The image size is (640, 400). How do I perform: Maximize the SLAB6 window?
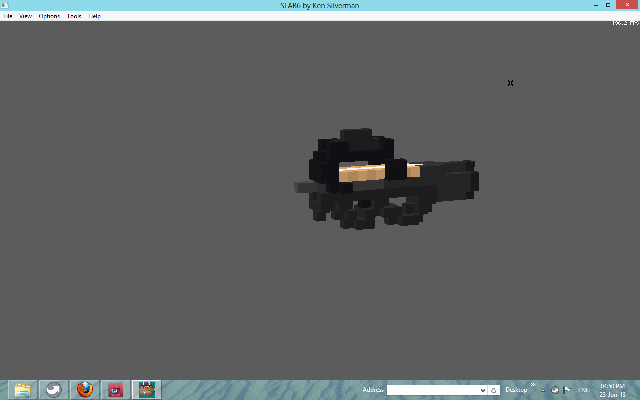[608, 5]
